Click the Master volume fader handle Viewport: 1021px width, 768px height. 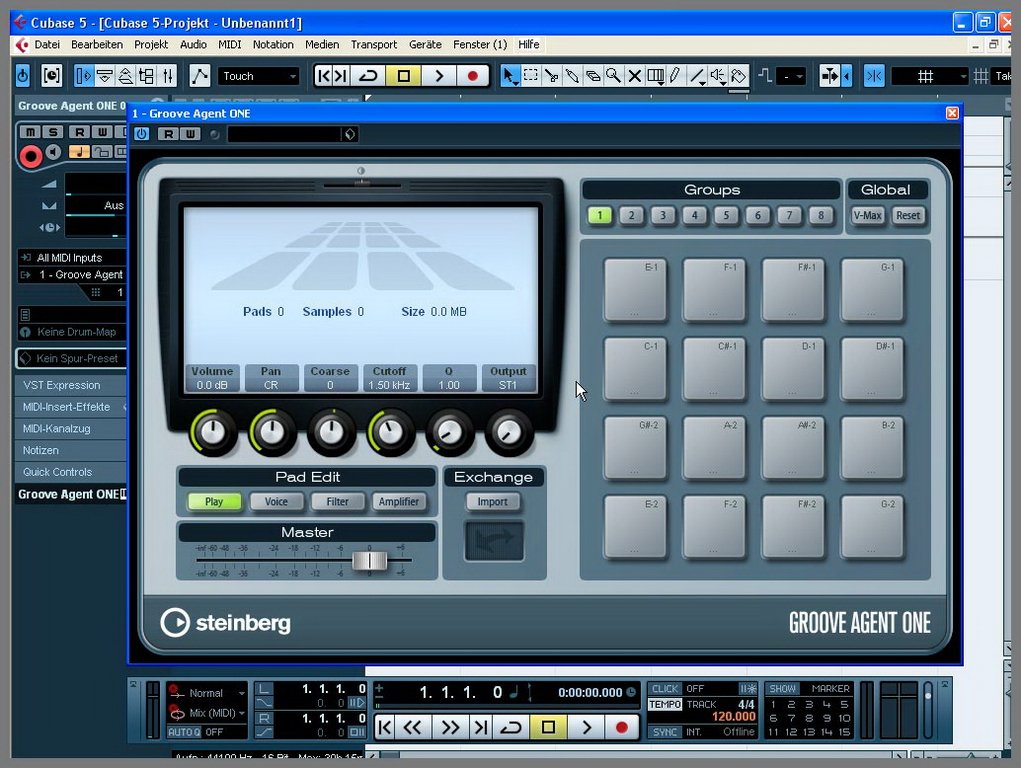(x=369, y=560)
